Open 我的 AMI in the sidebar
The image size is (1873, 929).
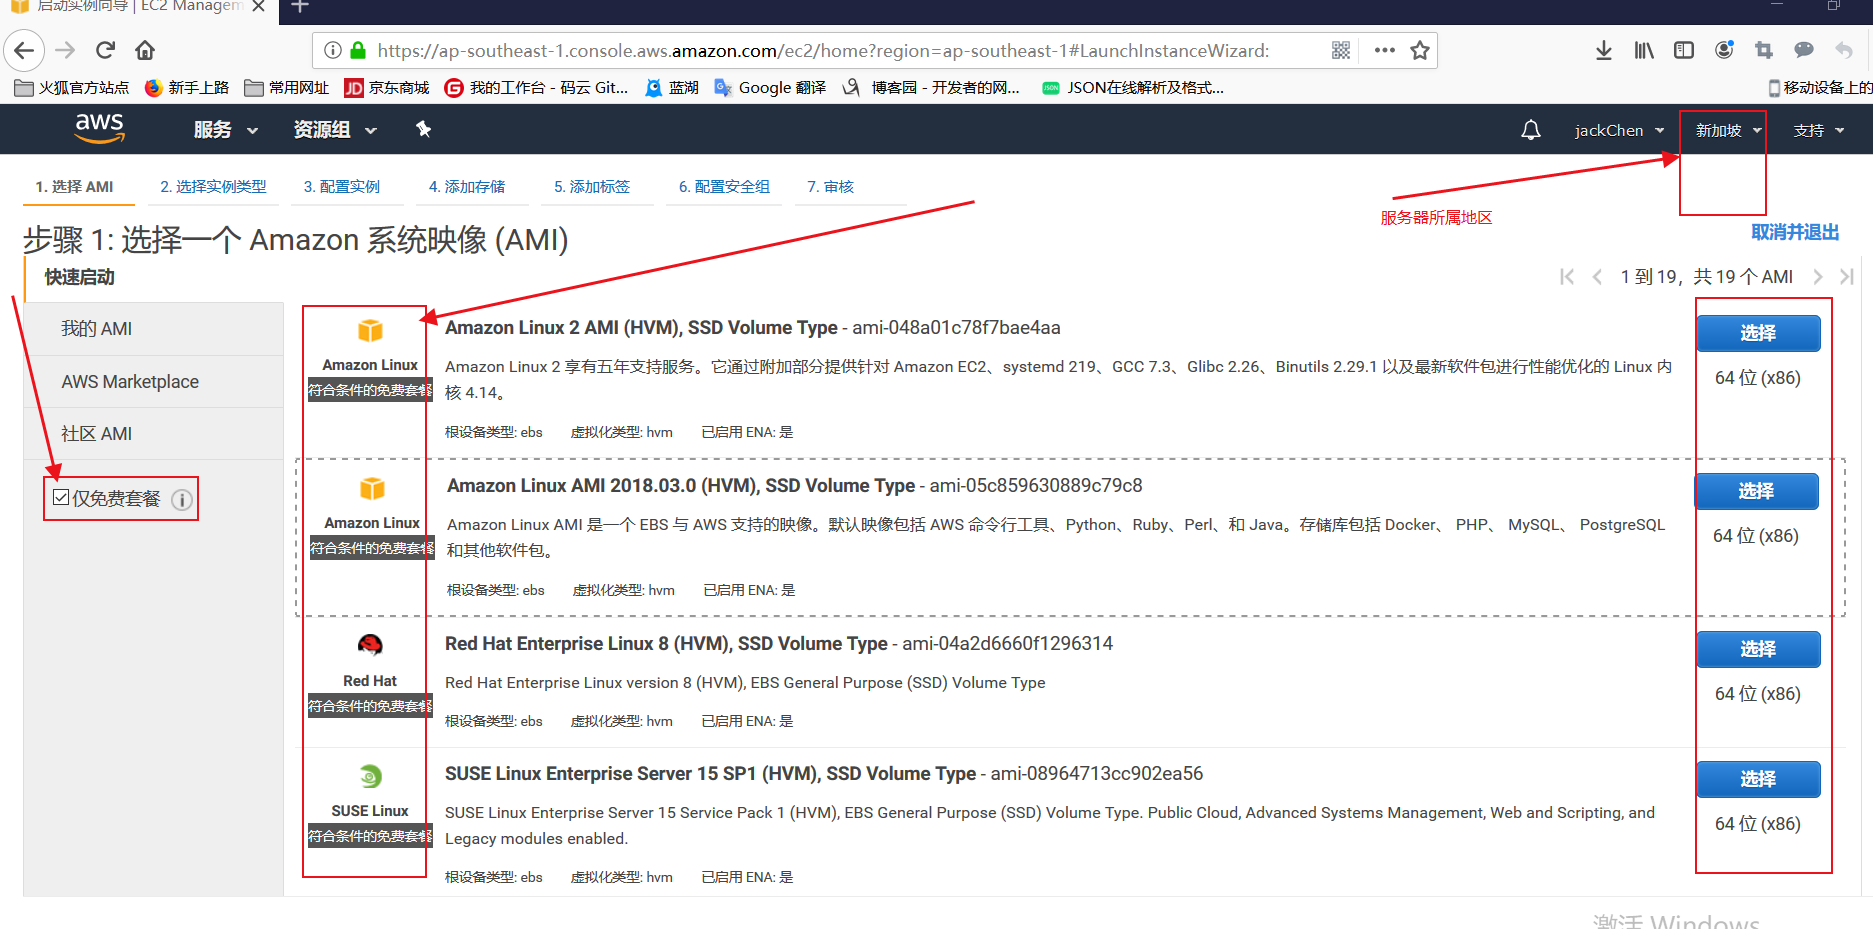[154, 329]
